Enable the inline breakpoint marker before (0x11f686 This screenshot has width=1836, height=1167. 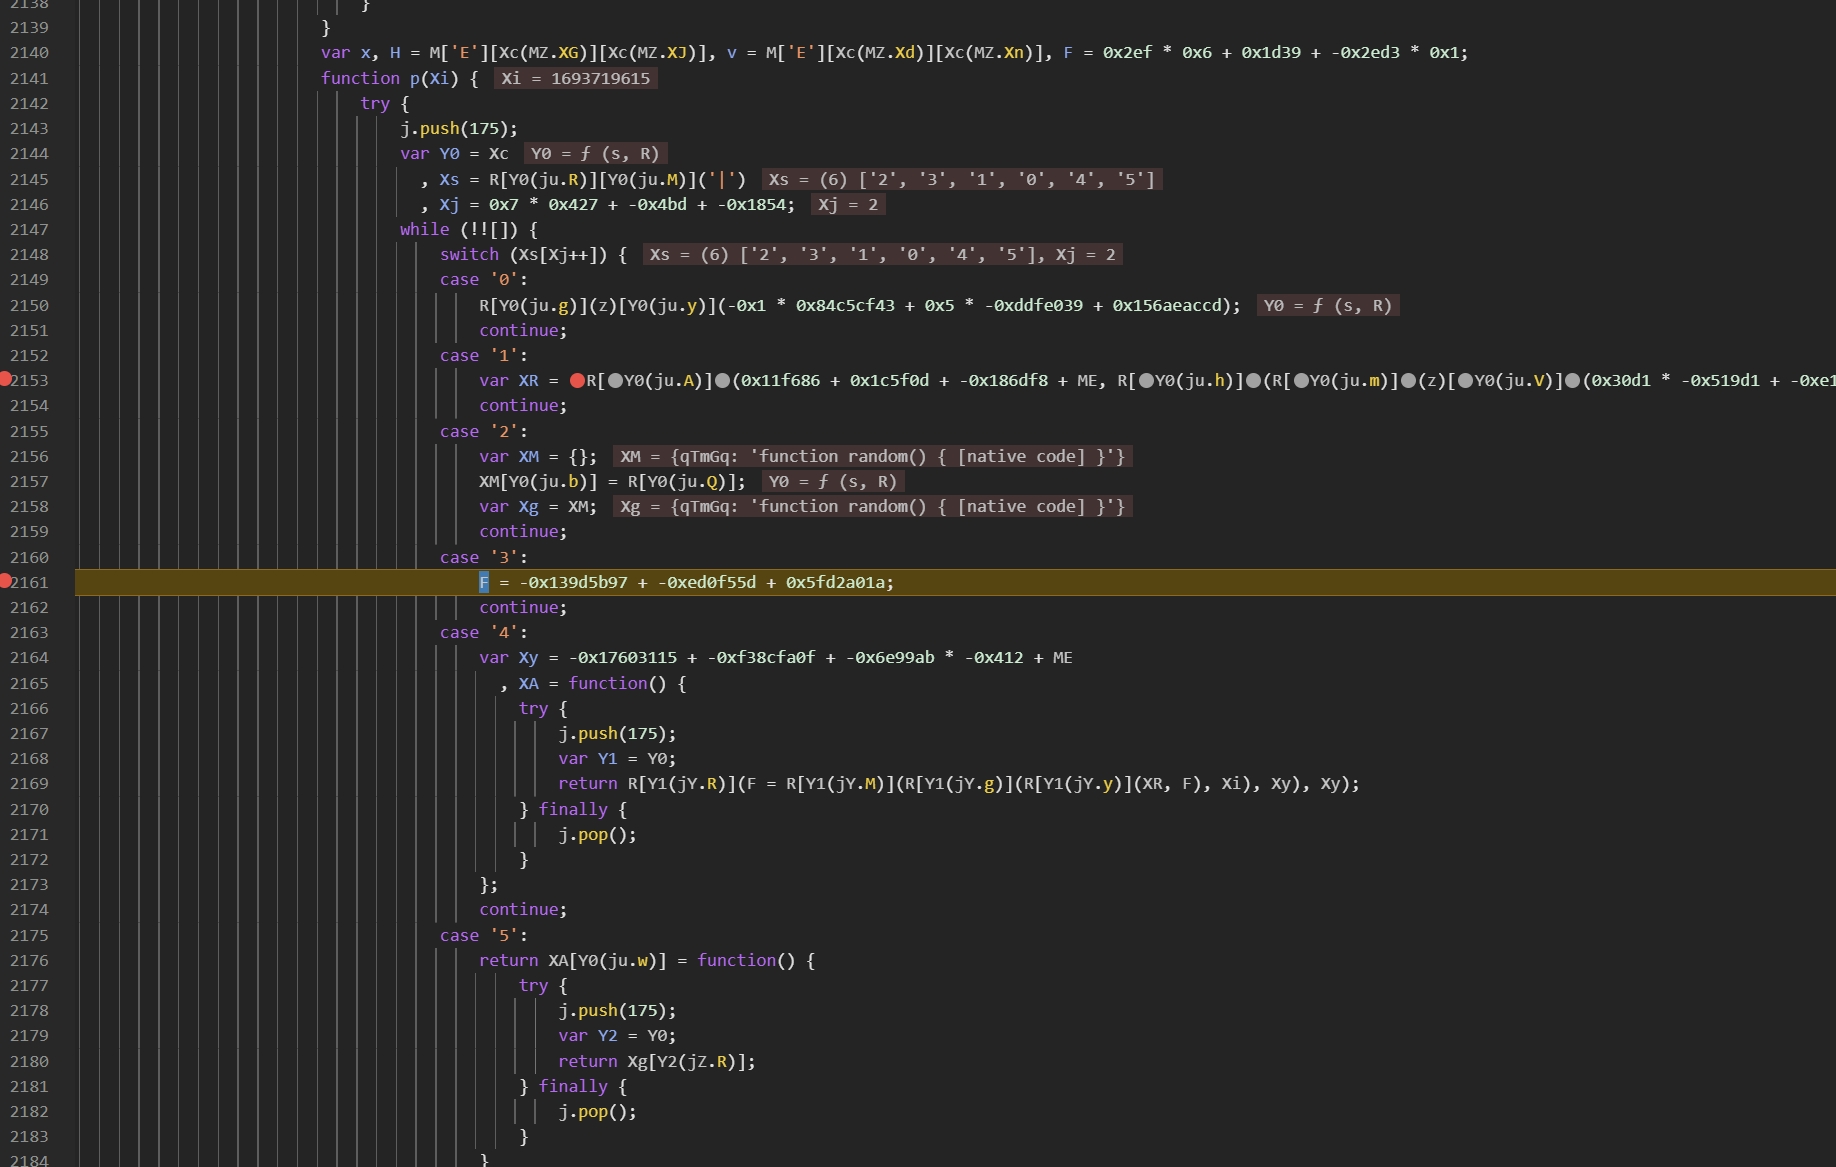[x=722, y=381]
